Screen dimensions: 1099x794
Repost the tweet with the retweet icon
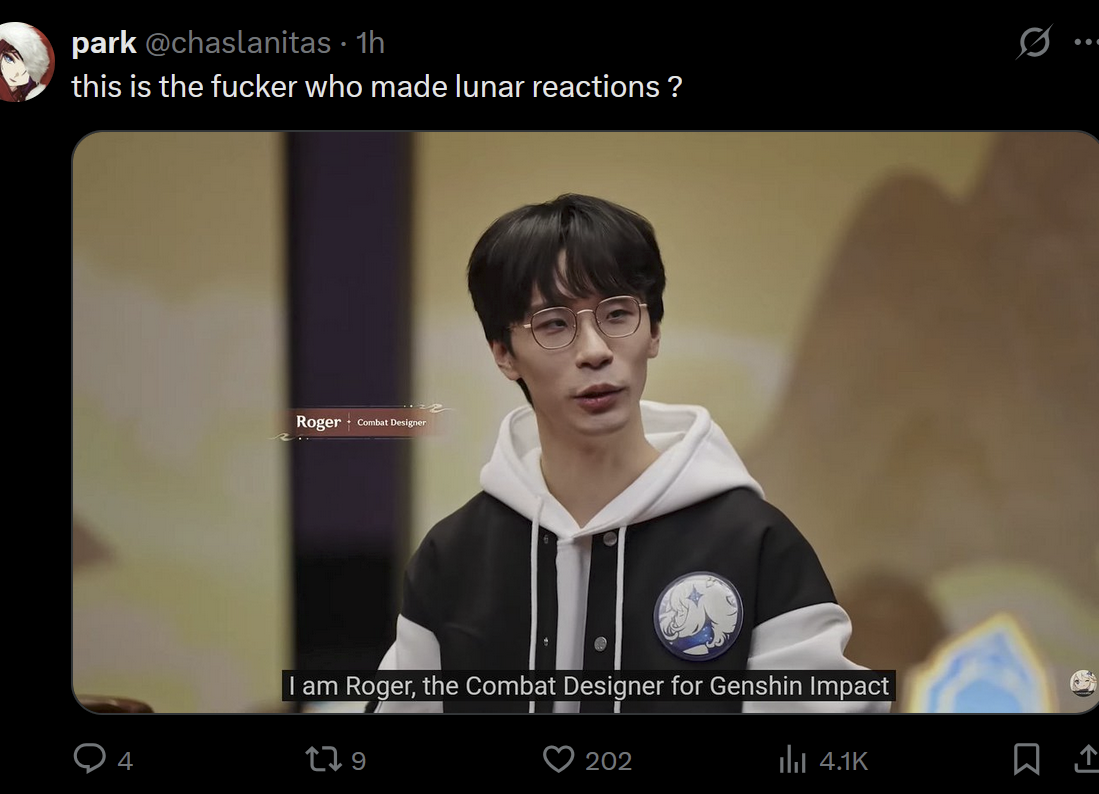323,759
